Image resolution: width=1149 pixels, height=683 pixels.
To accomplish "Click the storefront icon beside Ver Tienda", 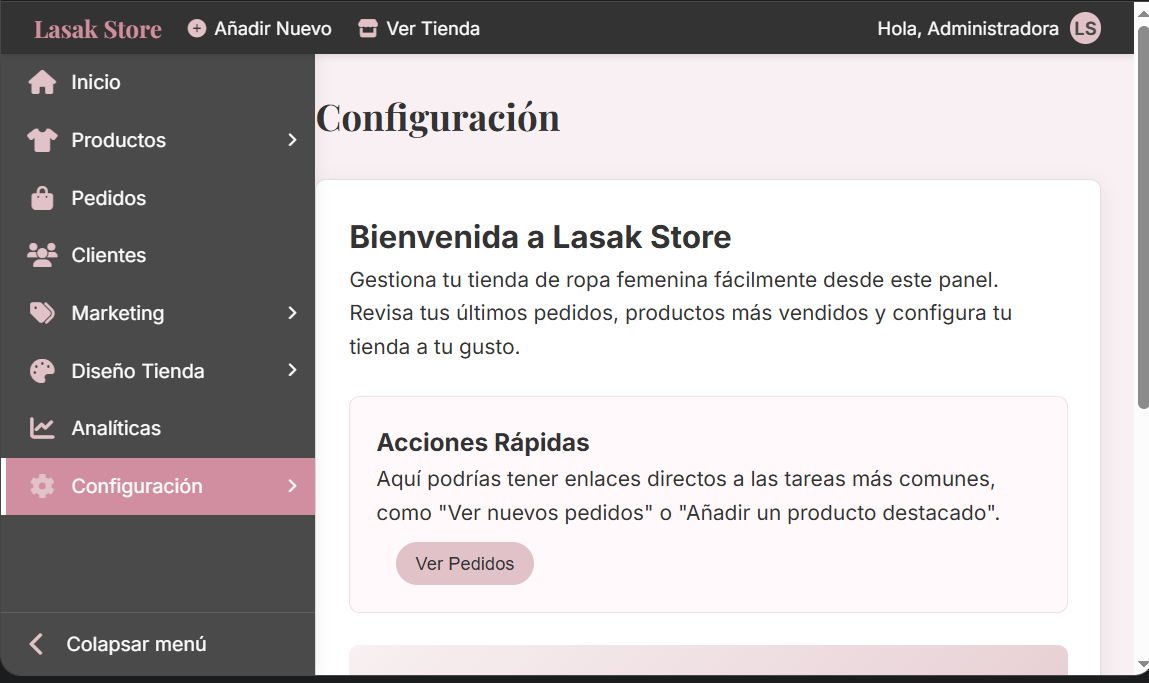I will coord(368,29).
